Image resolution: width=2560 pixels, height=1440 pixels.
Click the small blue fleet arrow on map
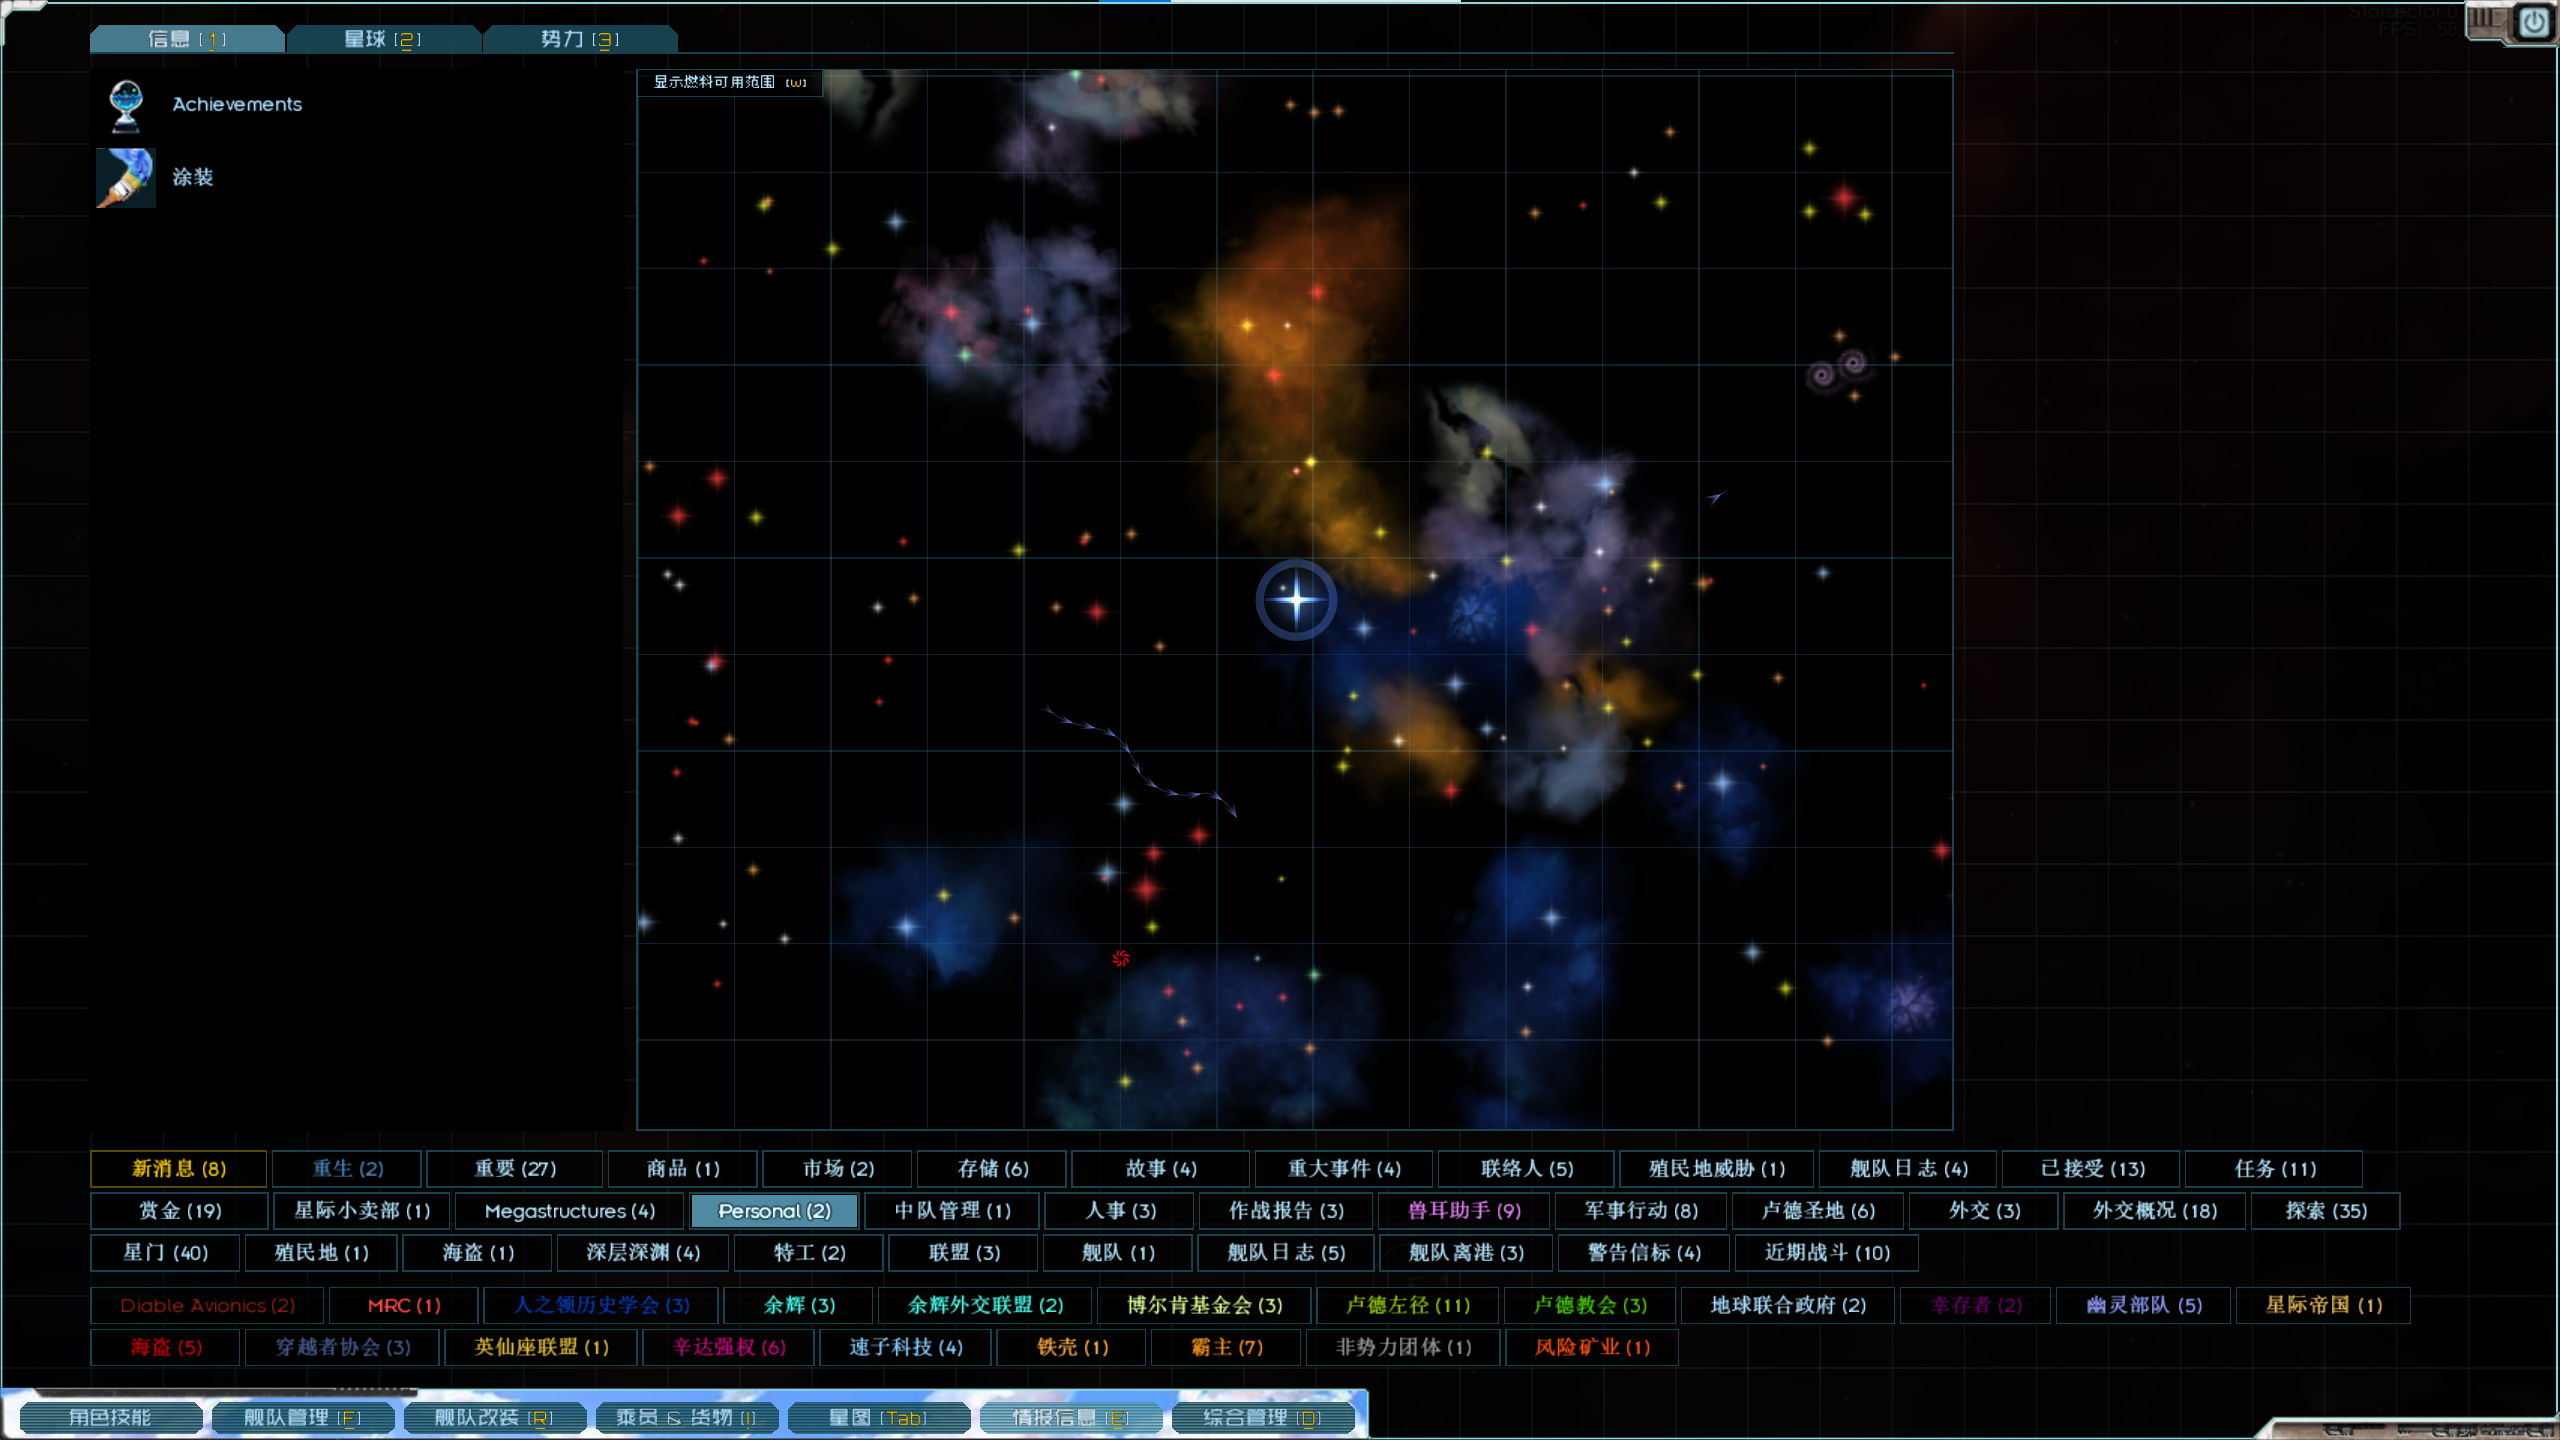[1716, 496]
